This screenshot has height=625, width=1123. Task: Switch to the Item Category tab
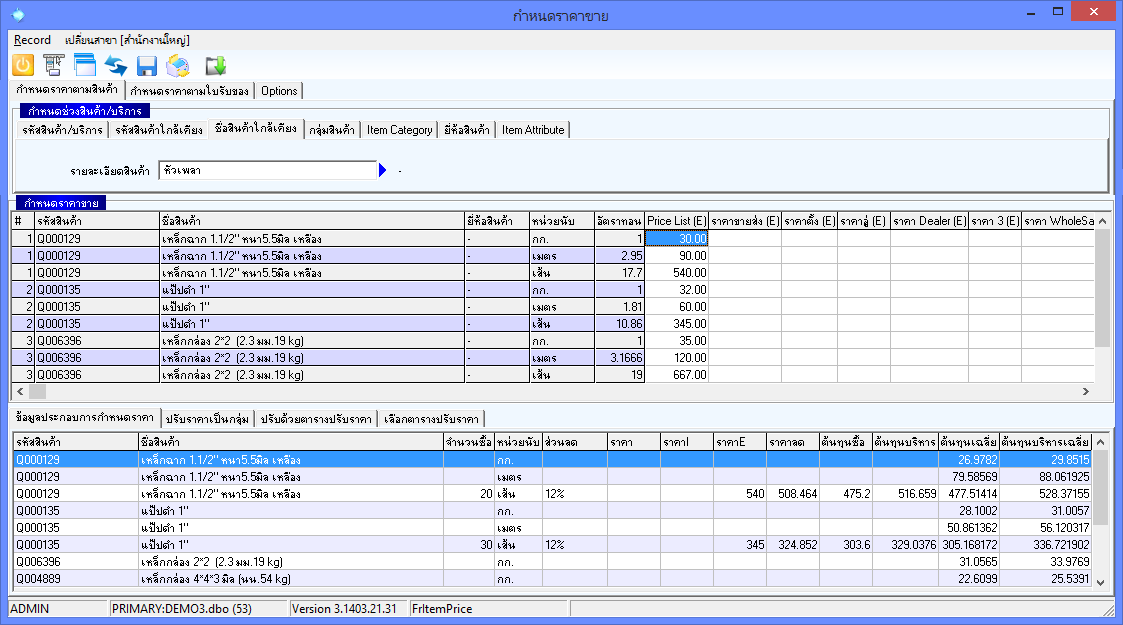click(399, 130)
